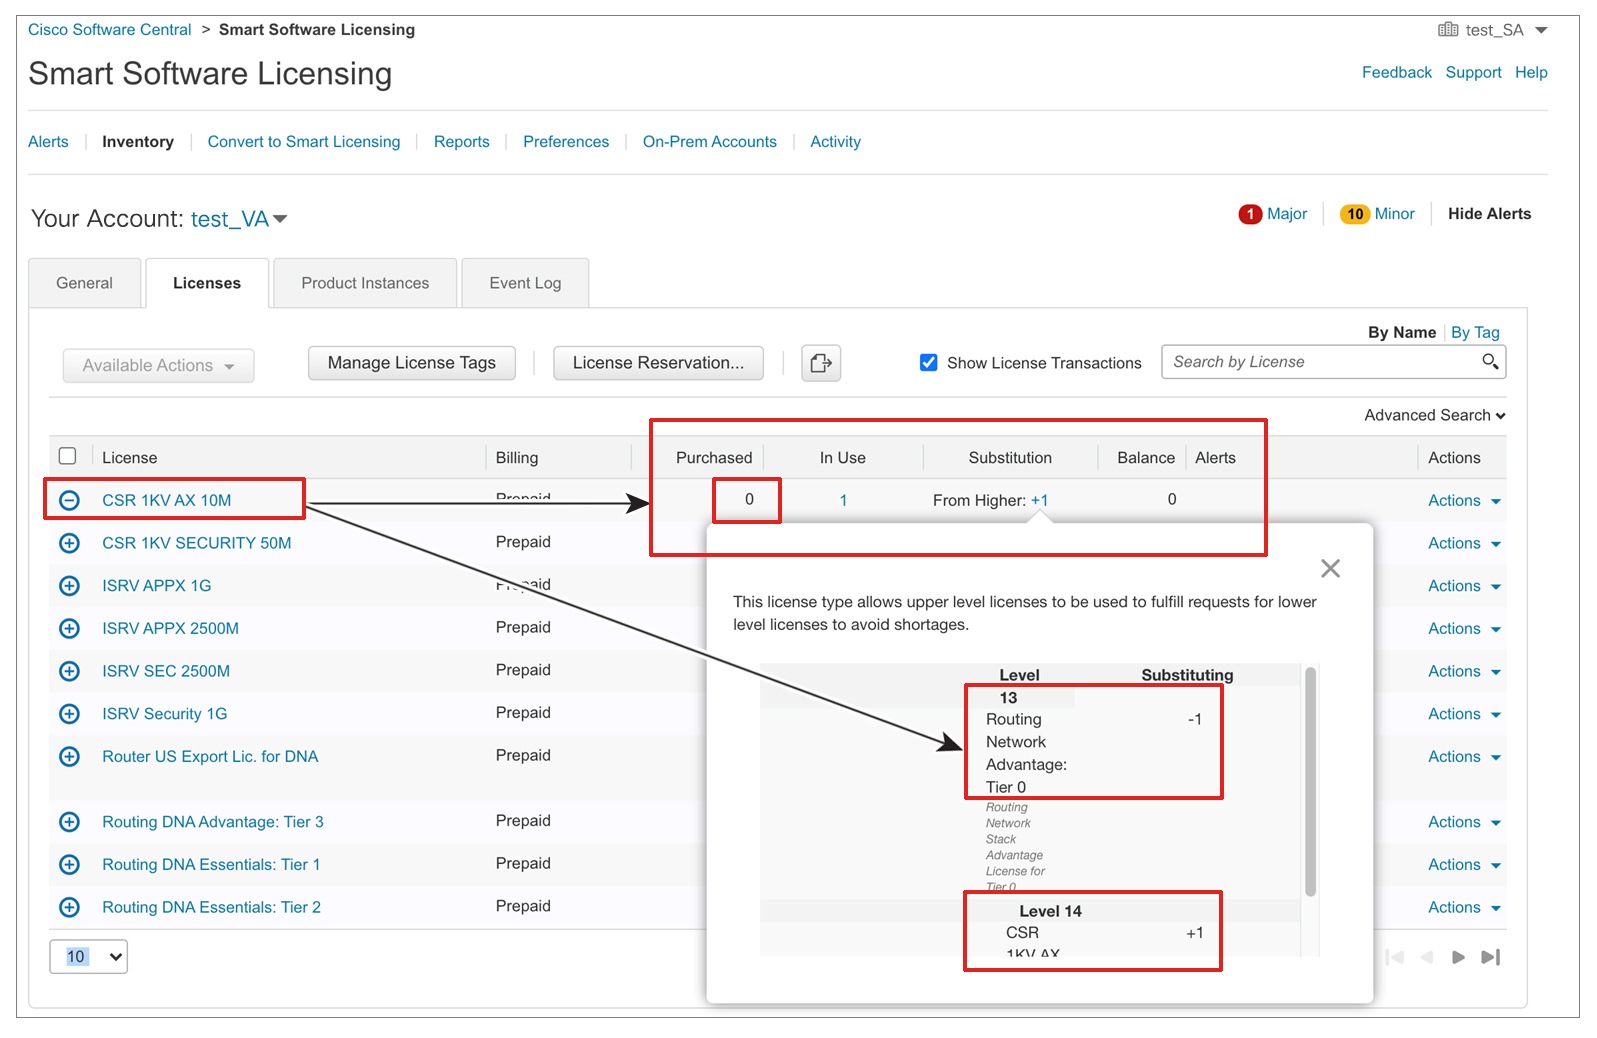1597x1038 pixels.
Task: Go to next page arrow
Action: pos(1459,957)
